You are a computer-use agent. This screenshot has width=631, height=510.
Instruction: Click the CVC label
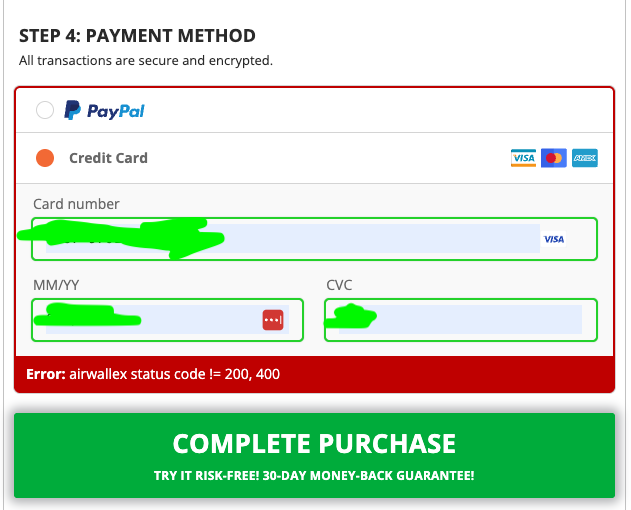(339, 285)
